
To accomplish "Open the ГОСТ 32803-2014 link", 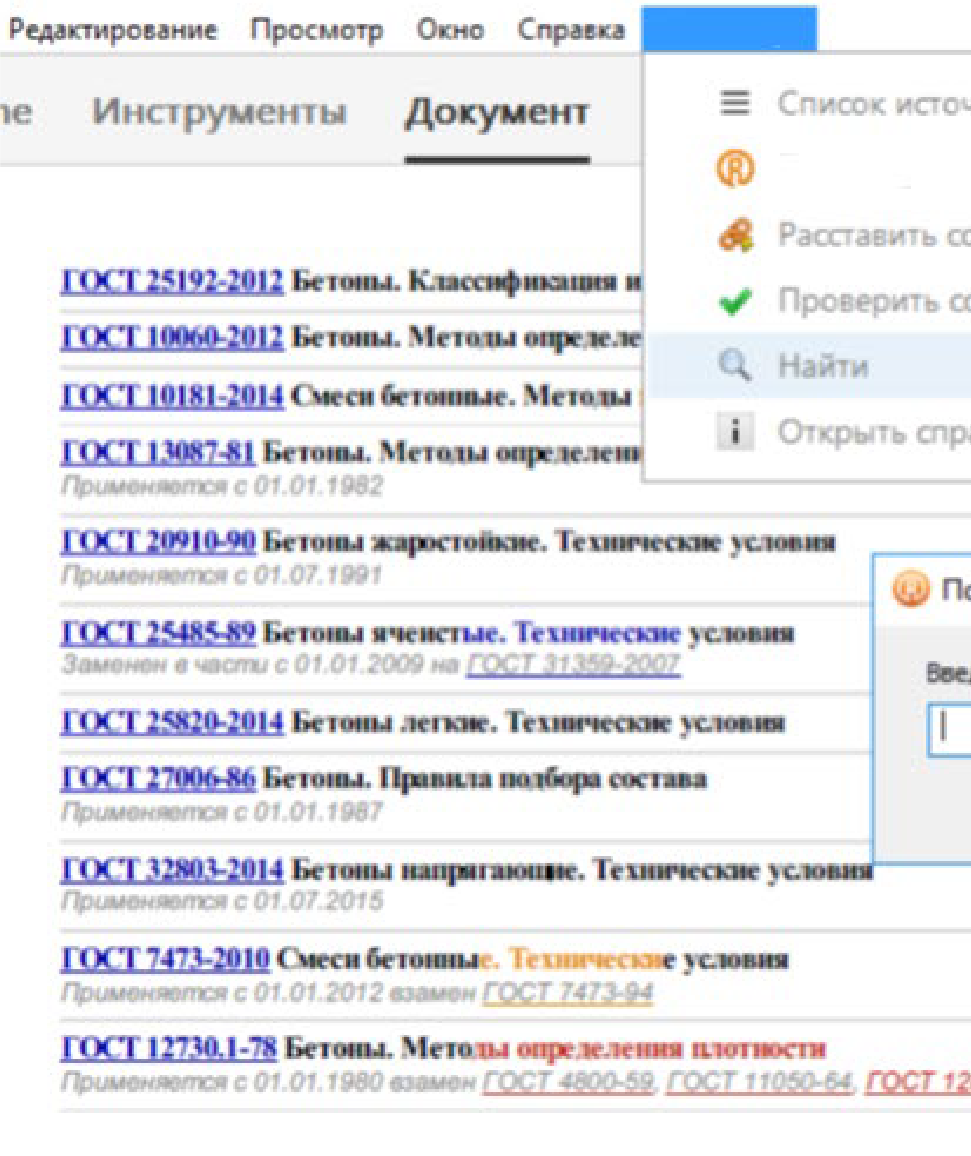I will click(x=172, y=870).
